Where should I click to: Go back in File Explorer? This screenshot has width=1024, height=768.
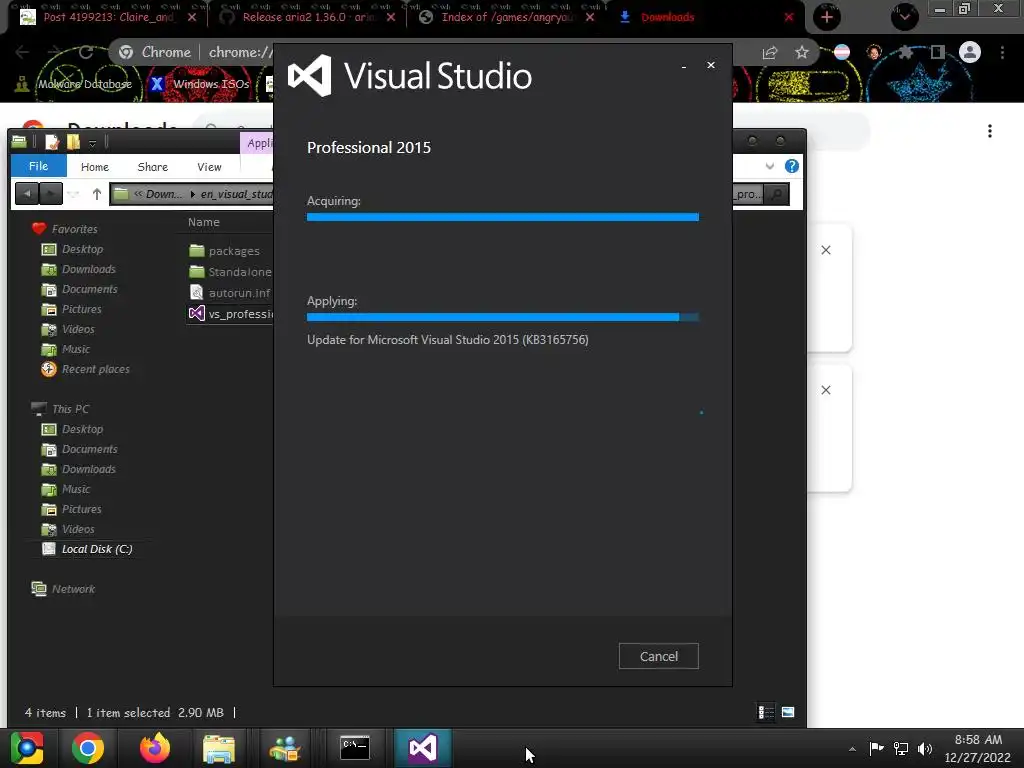(x=27, y=194)
